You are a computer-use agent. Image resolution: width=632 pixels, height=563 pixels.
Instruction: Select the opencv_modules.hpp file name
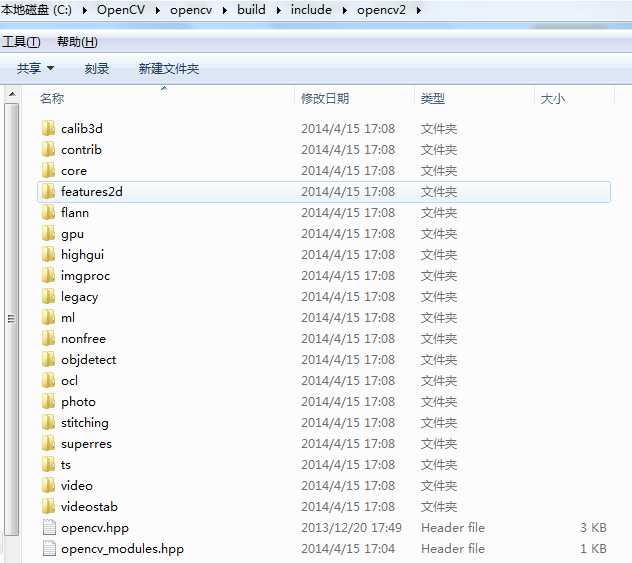[122, 548]
